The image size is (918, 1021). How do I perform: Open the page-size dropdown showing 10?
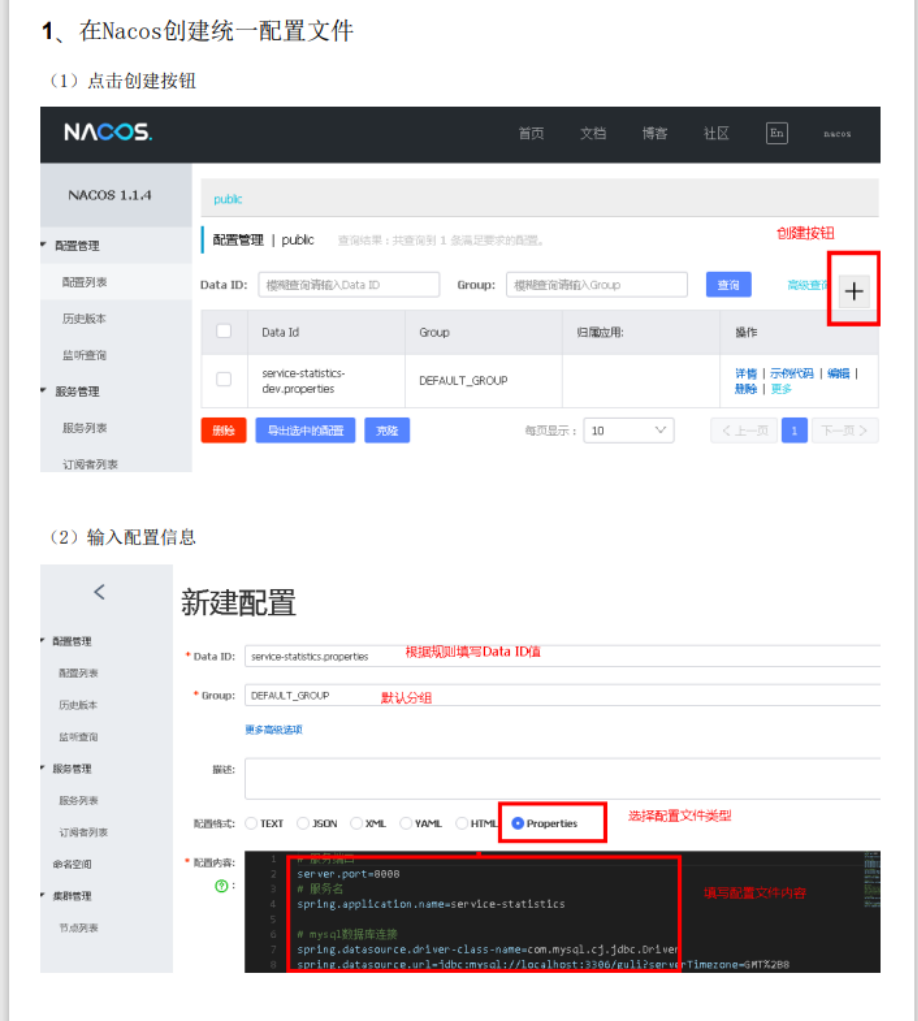629,430
